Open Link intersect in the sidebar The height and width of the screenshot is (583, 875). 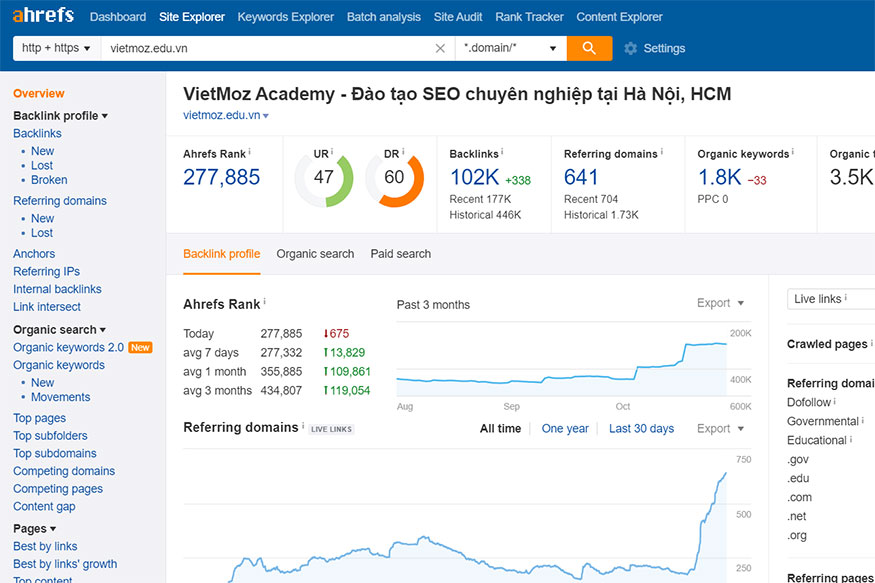[47, 307]
